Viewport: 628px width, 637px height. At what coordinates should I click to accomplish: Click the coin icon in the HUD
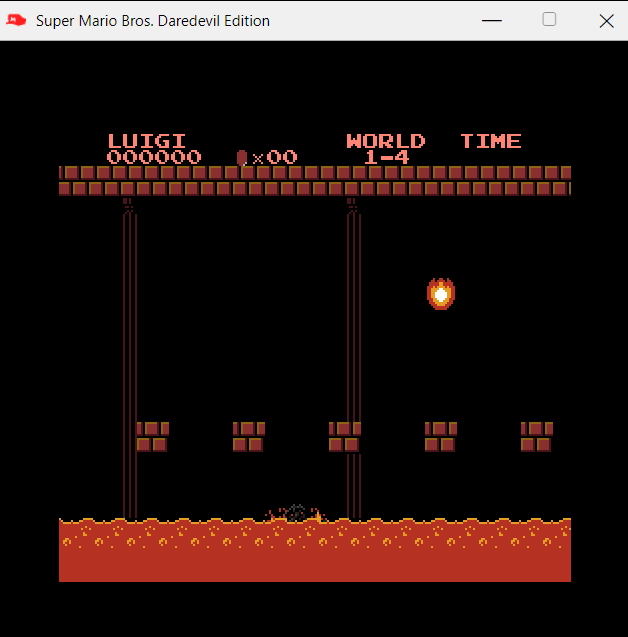pyautogui.click(x=242, y=158)
